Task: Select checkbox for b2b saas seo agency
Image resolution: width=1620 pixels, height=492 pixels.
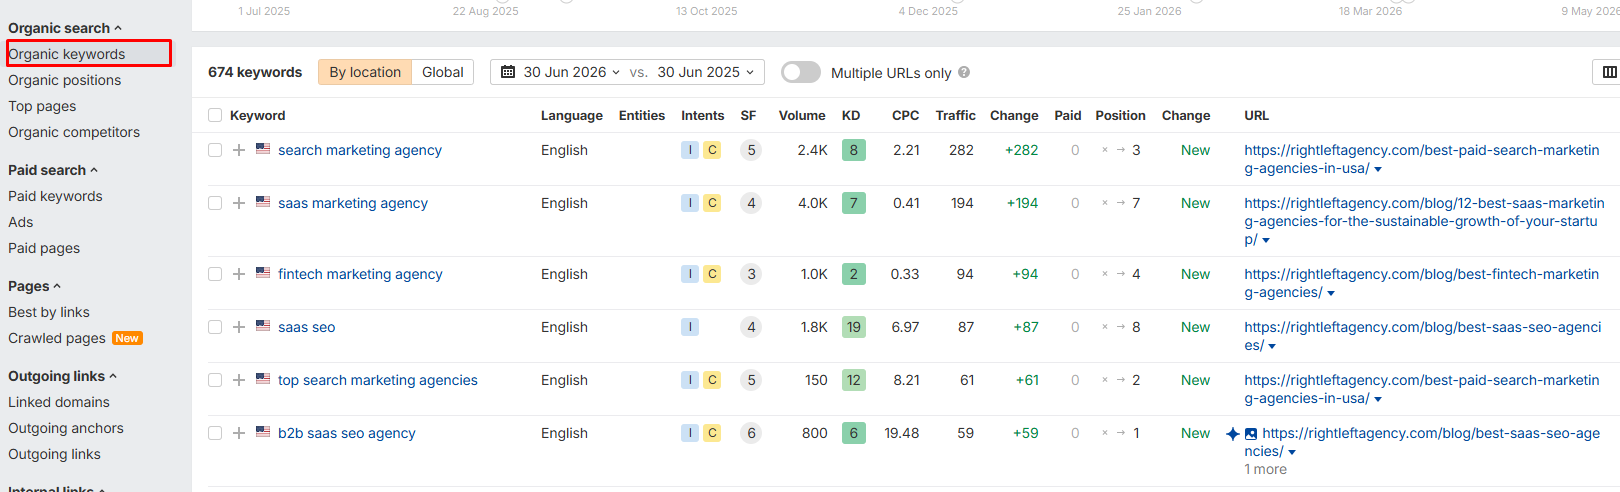Action: (x=215, y=433)
